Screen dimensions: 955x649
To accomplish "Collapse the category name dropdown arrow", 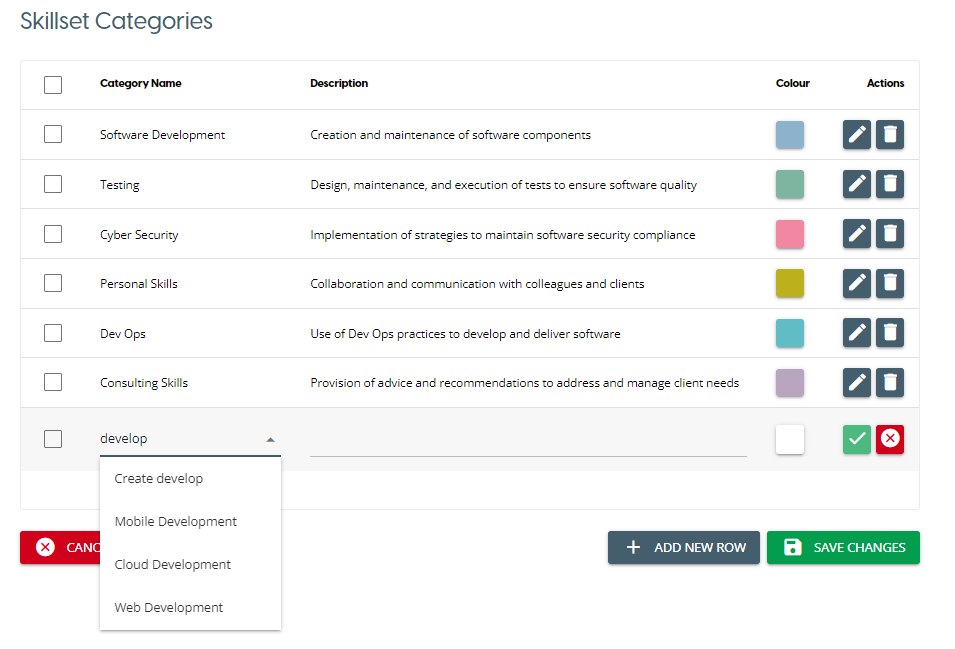I will click(x=270, y=439).
